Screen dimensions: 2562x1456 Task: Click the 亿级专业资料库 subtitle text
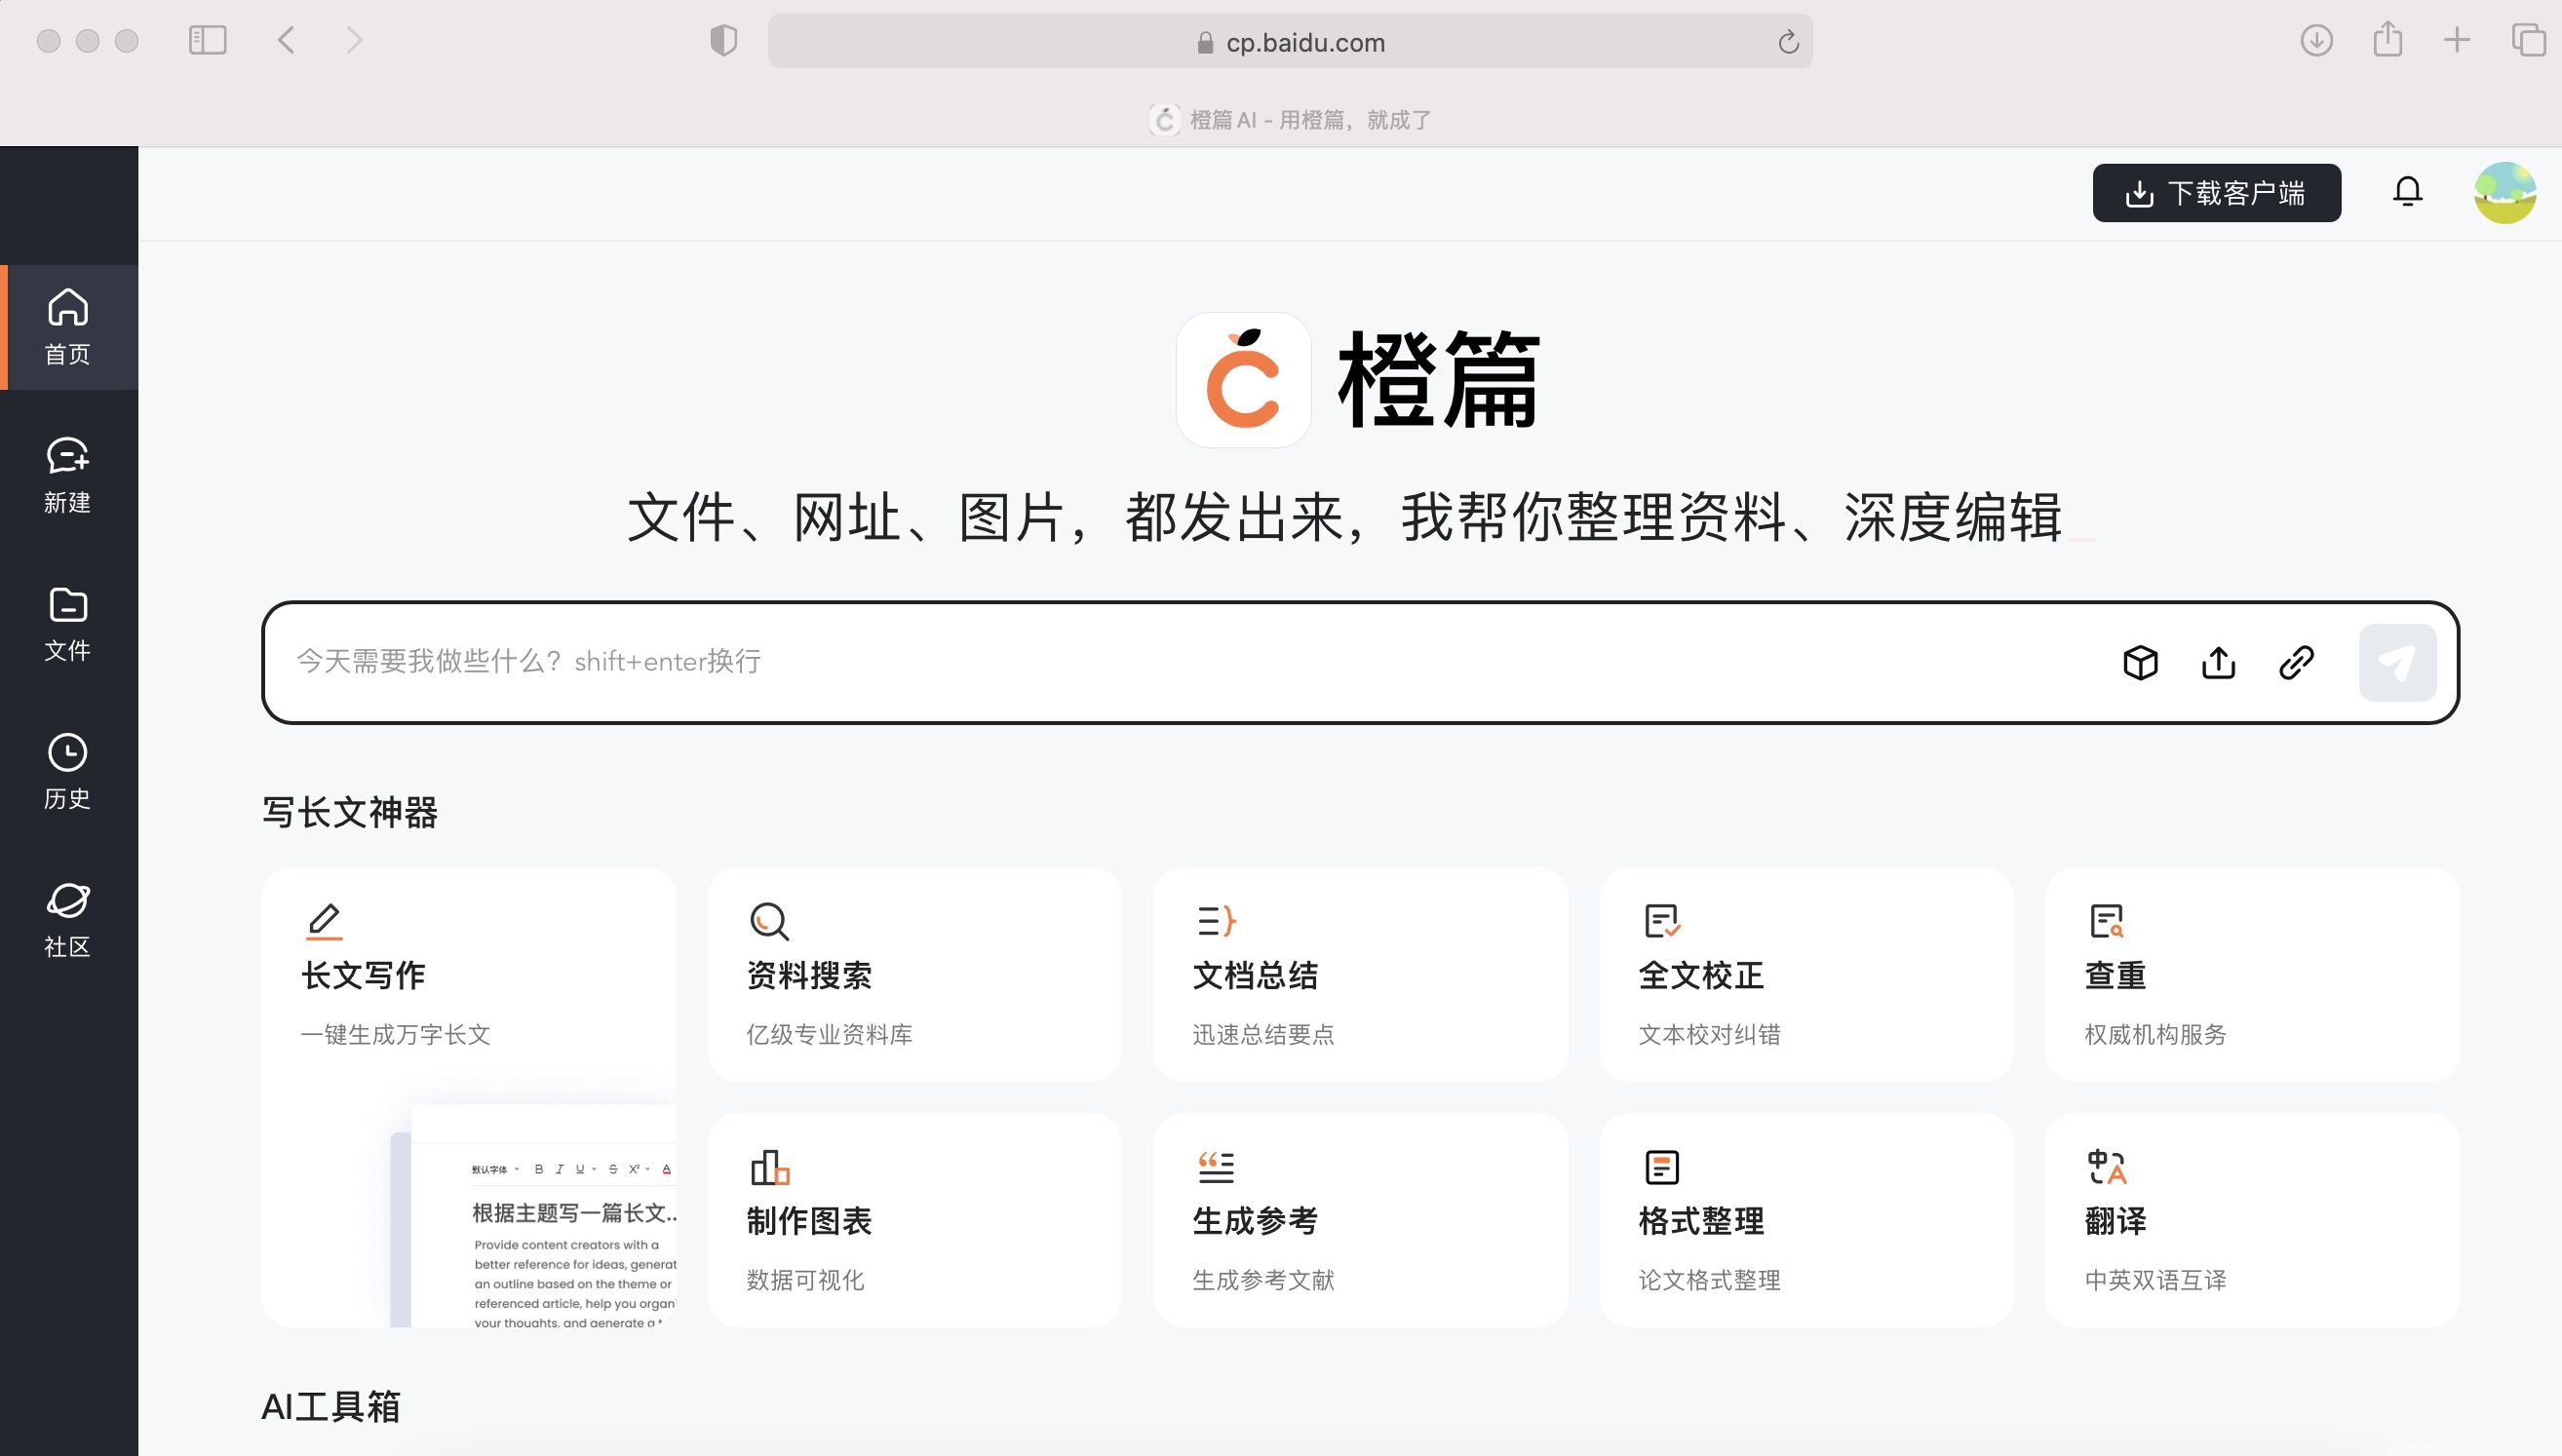pyautogui.click(x=829, y=1034)
